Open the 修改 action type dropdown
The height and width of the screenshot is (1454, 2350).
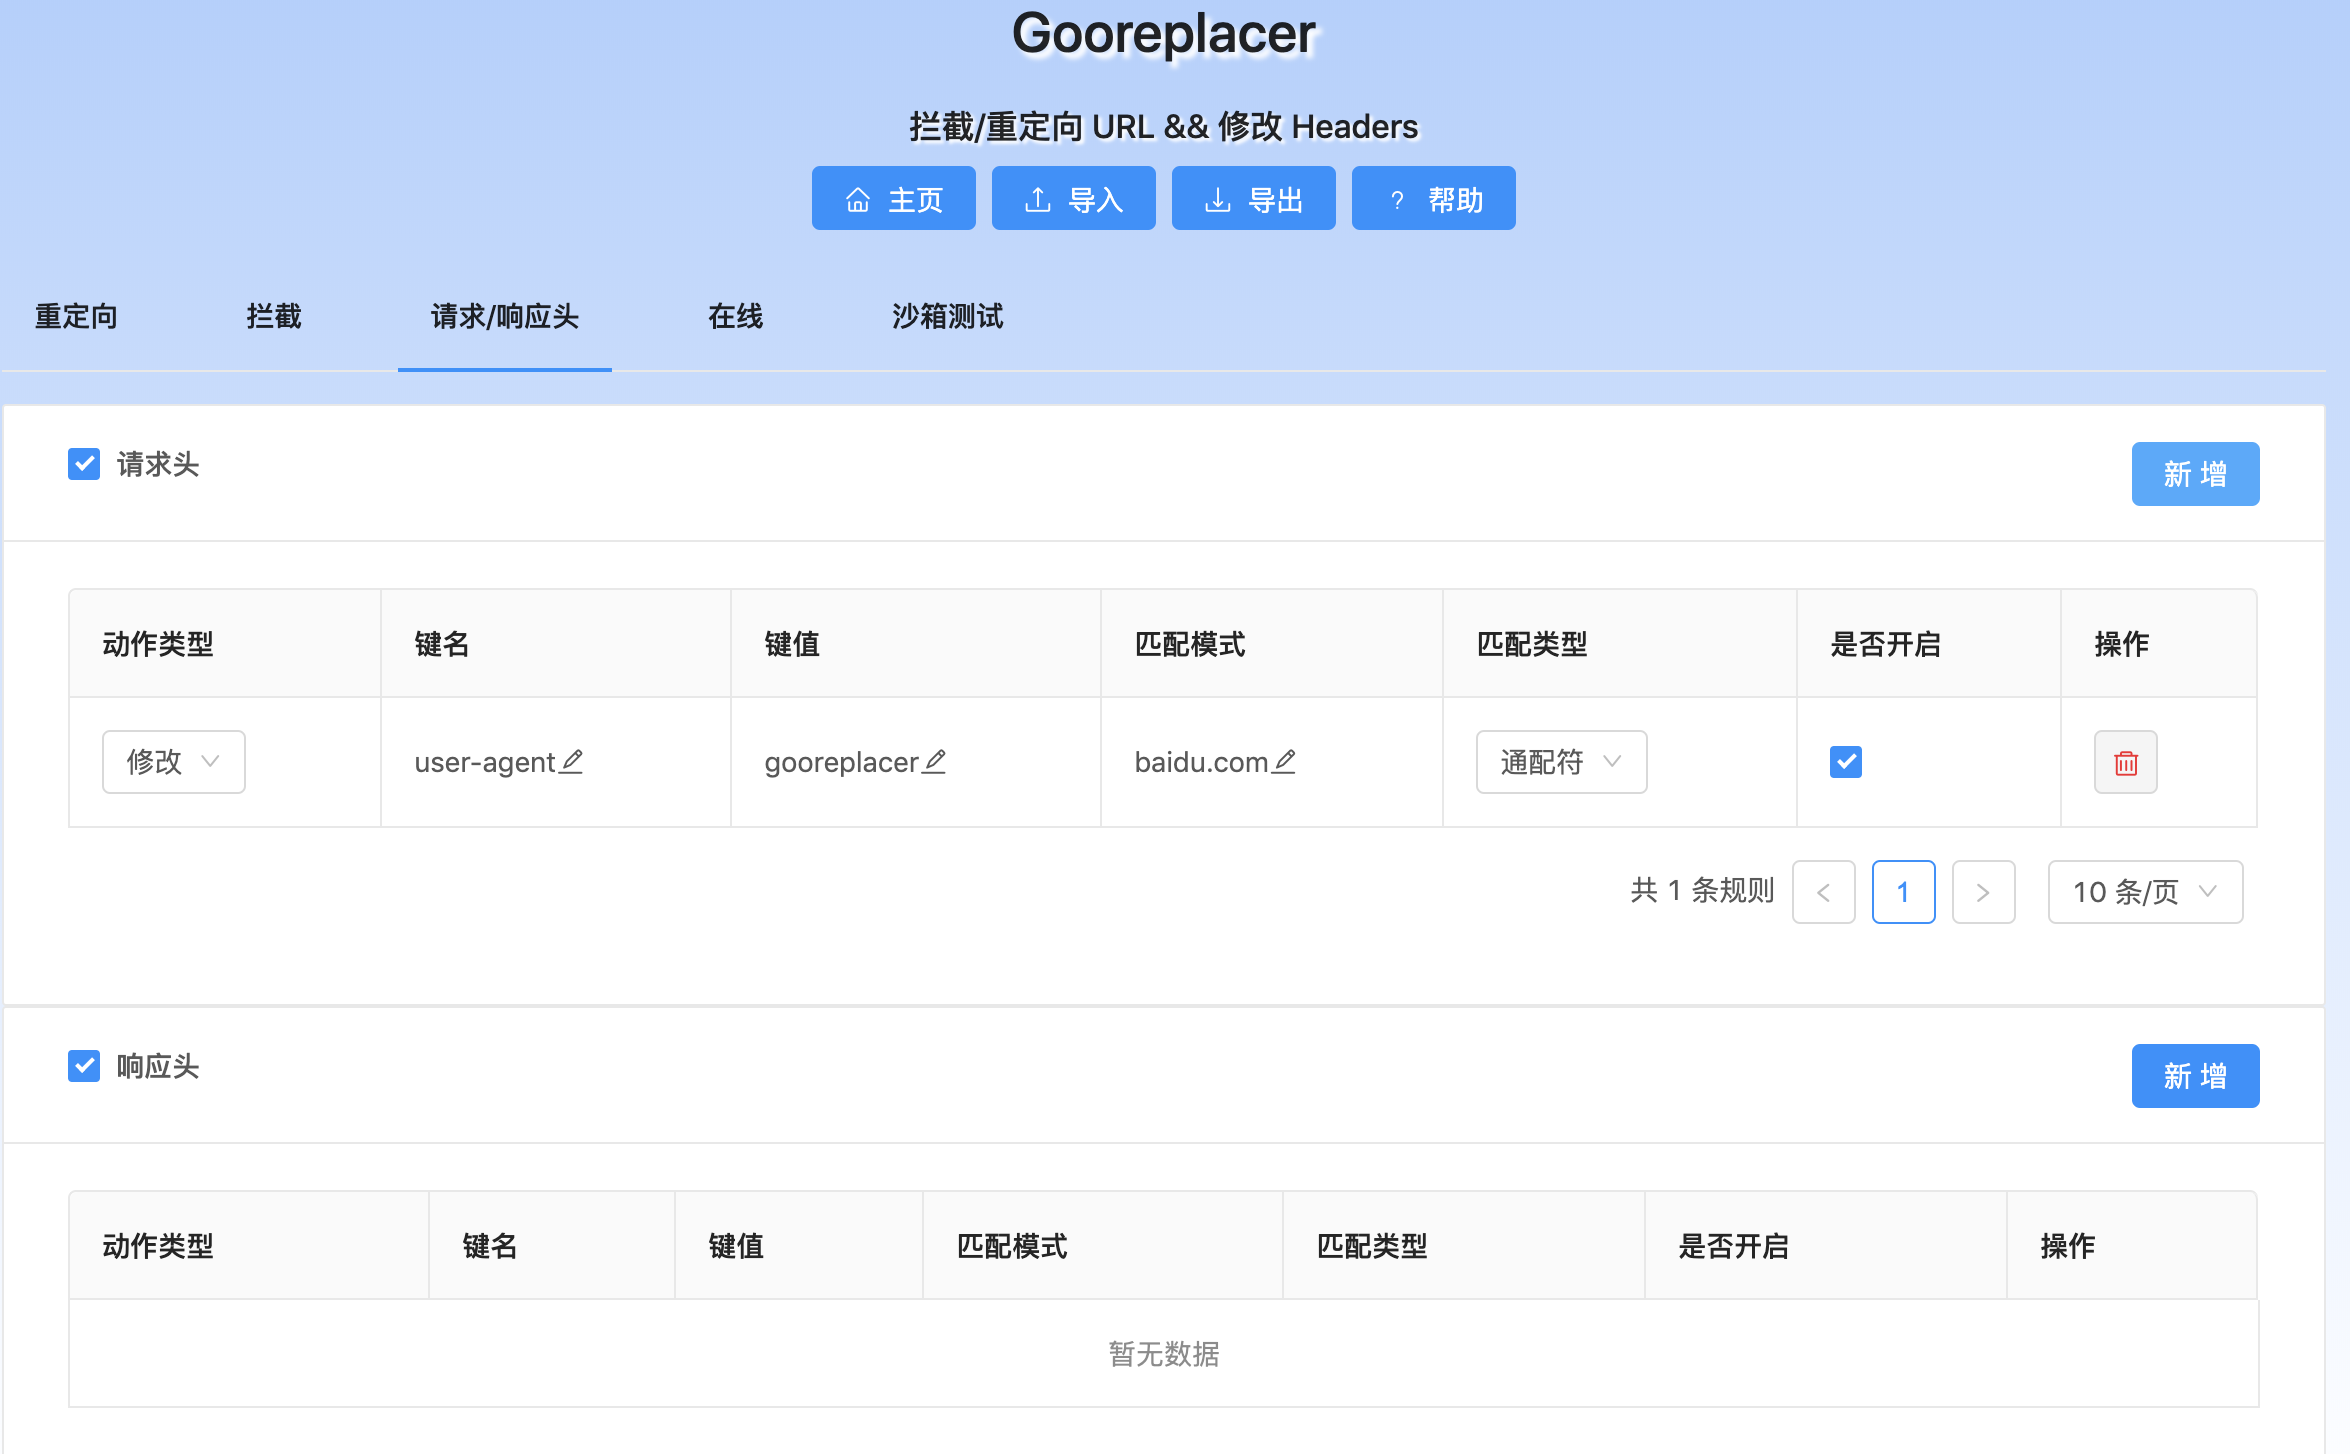pos(174,762)
